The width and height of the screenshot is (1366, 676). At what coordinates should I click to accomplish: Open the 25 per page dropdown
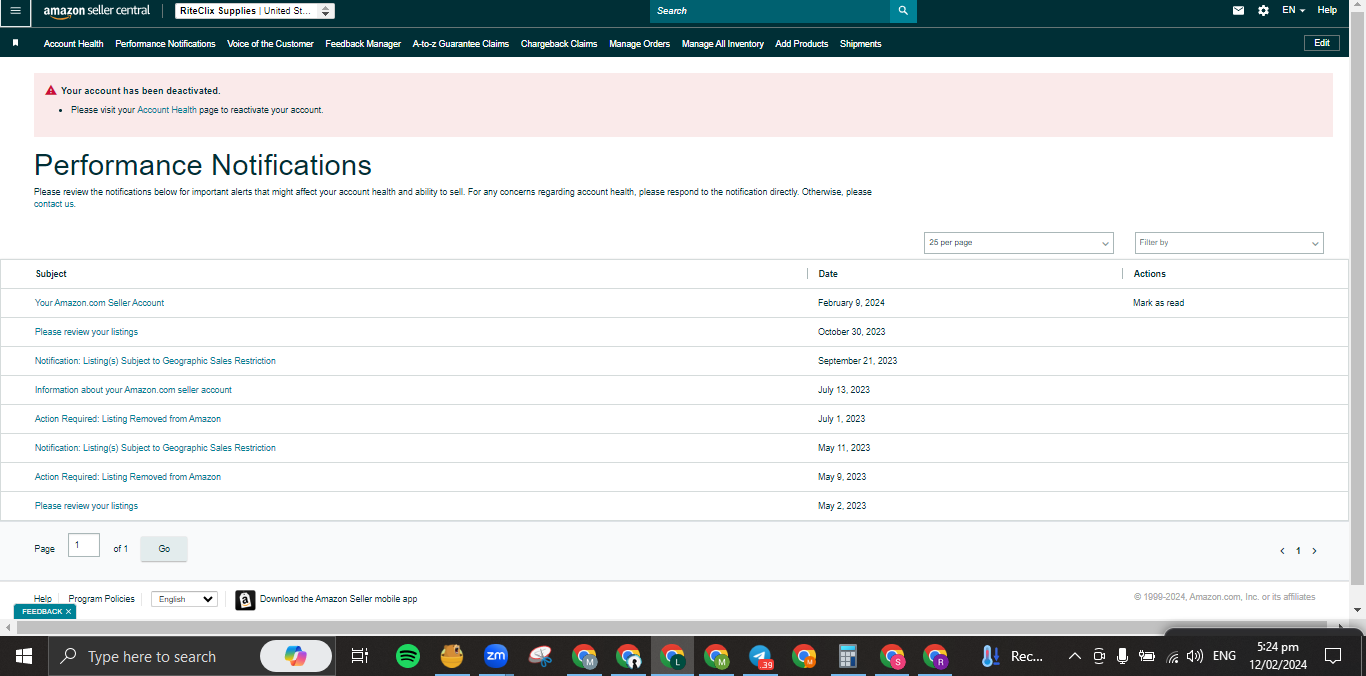[1018, 243]
